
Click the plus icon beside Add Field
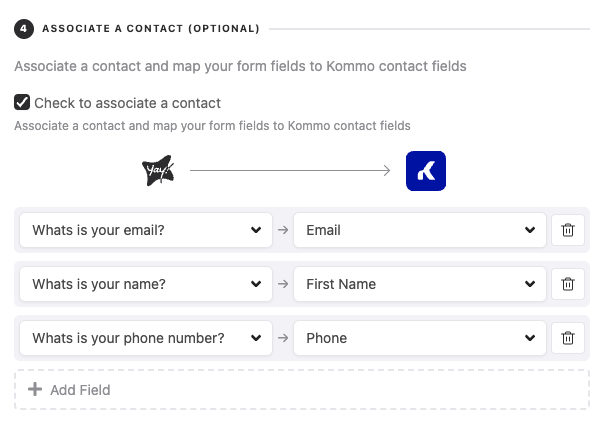click(35, 389)
